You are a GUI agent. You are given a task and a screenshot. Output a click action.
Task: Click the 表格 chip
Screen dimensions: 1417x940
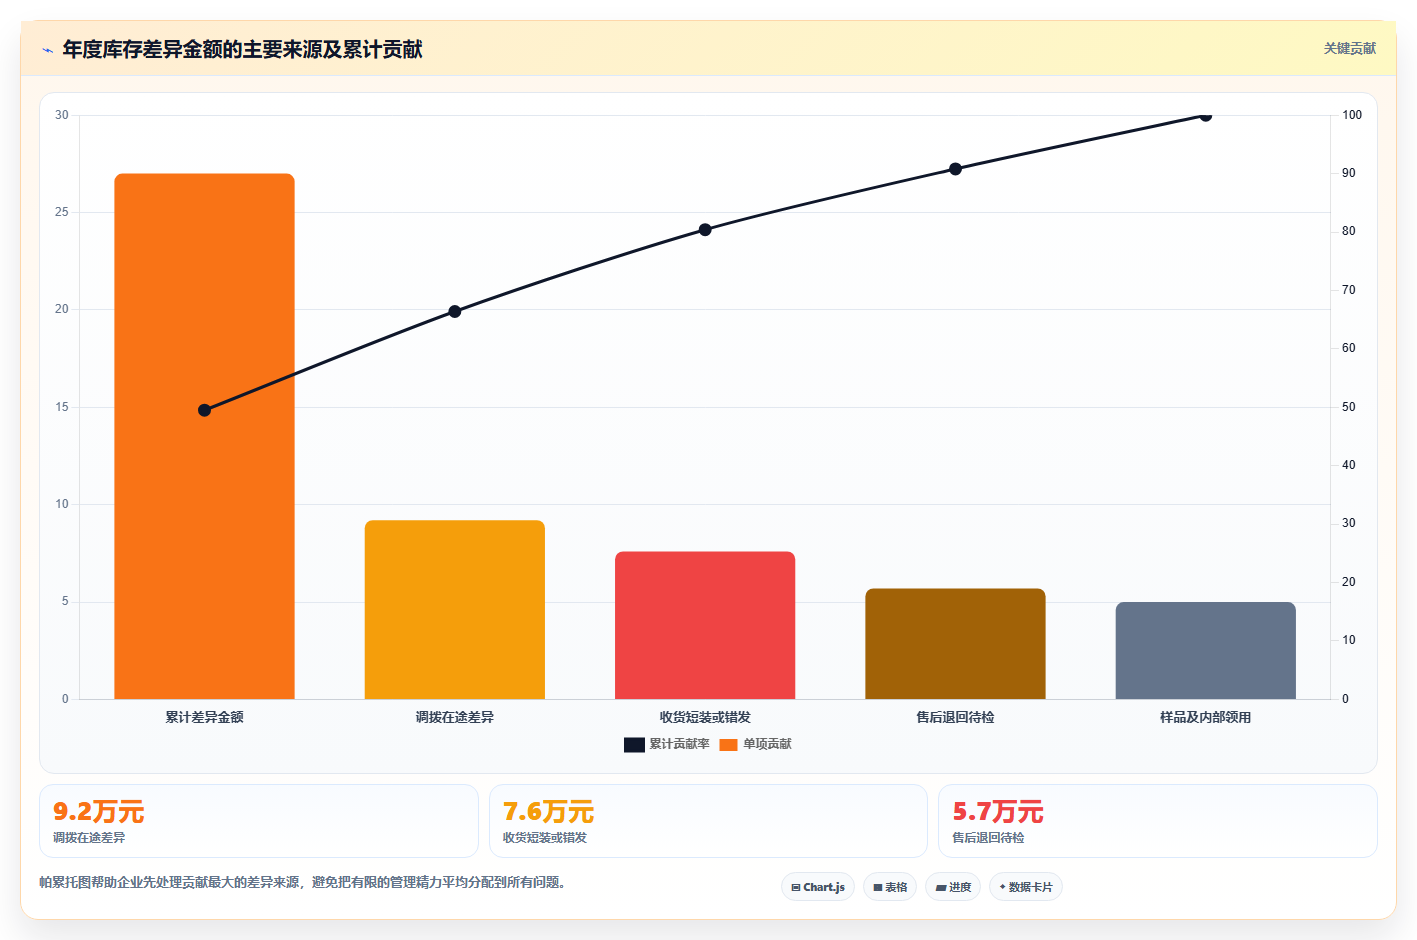(x=890, y=887)
